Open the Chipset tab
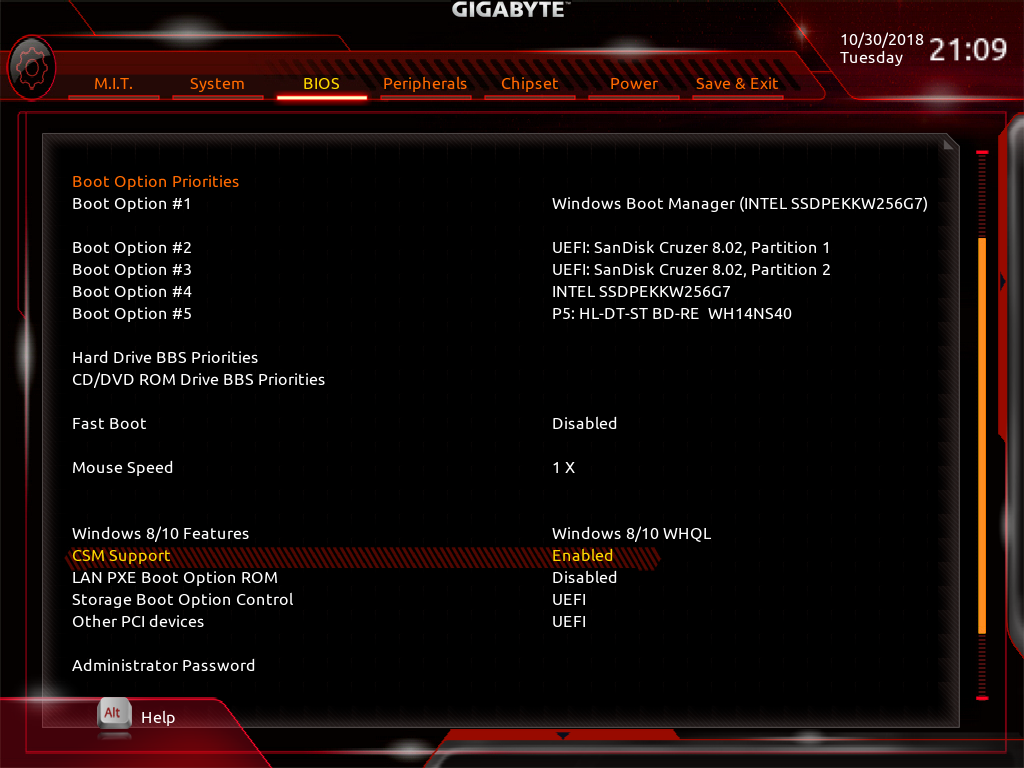Screen dimensions: 1024x768 [x=530, y=84]
